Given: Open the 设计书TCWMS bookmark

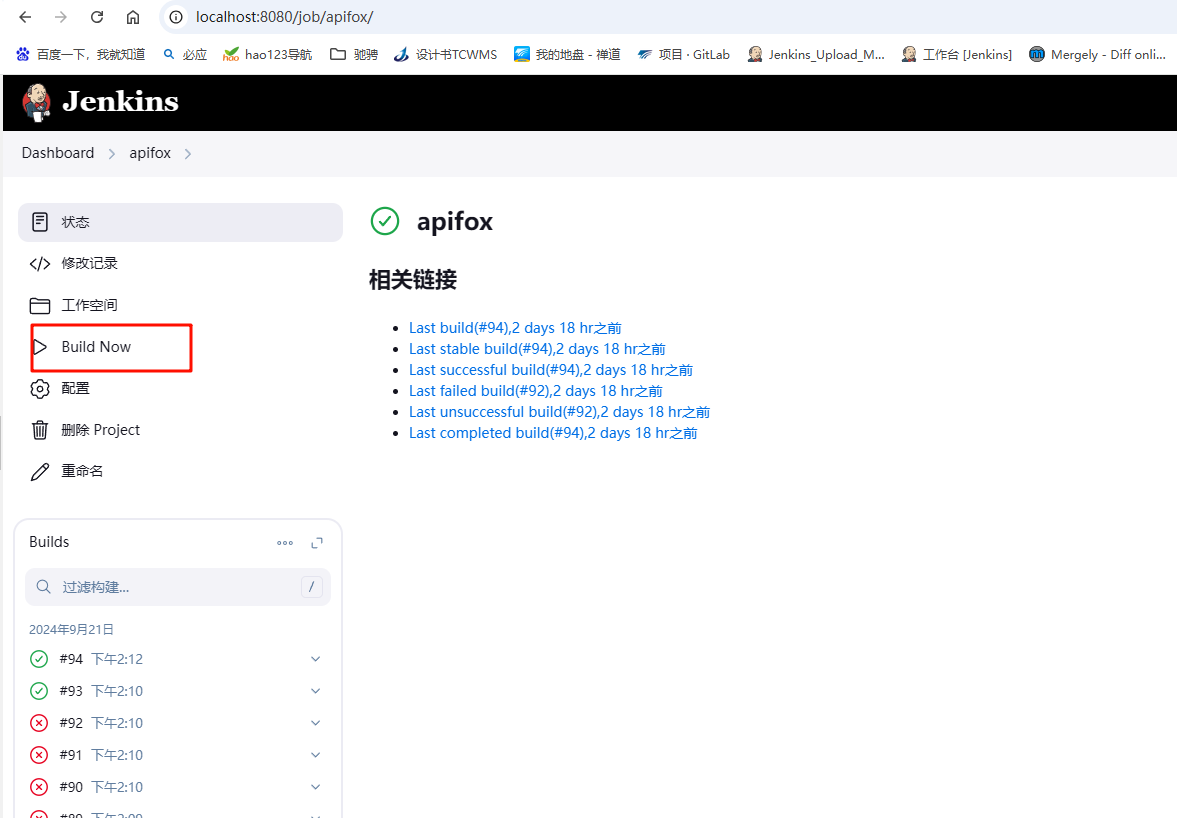Looking at the screenshot, I should tap(445, 54).
